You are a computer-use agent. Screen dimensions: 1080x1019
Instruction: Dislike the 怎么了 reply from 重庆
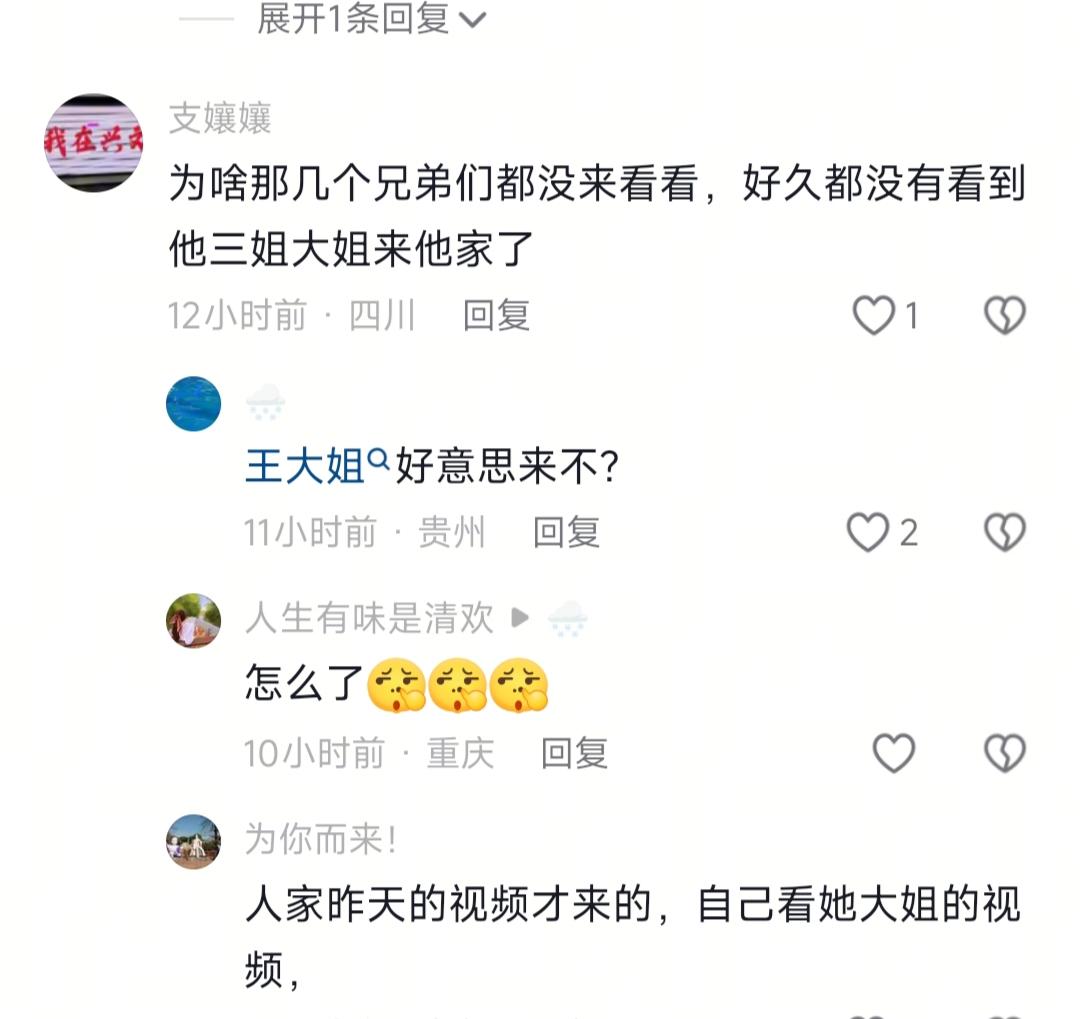click(x=1004, y=752)
